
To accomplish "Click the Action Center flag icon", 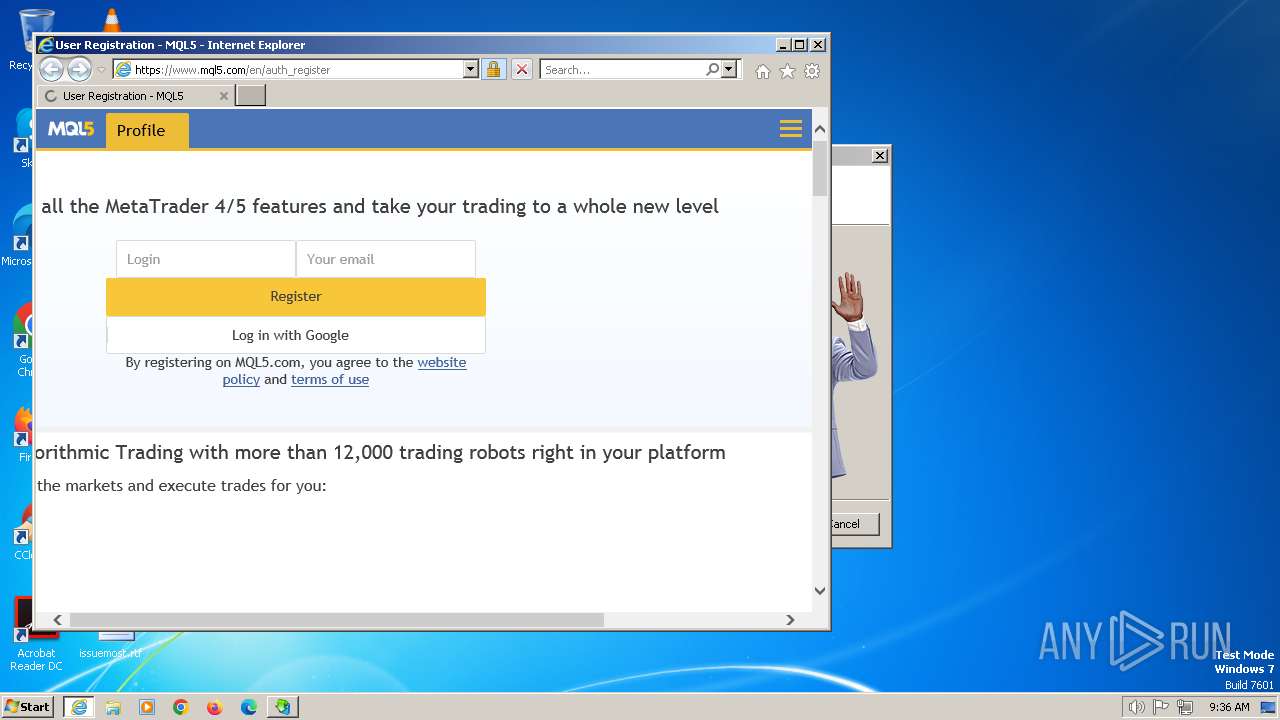I will coord(1161,707).
